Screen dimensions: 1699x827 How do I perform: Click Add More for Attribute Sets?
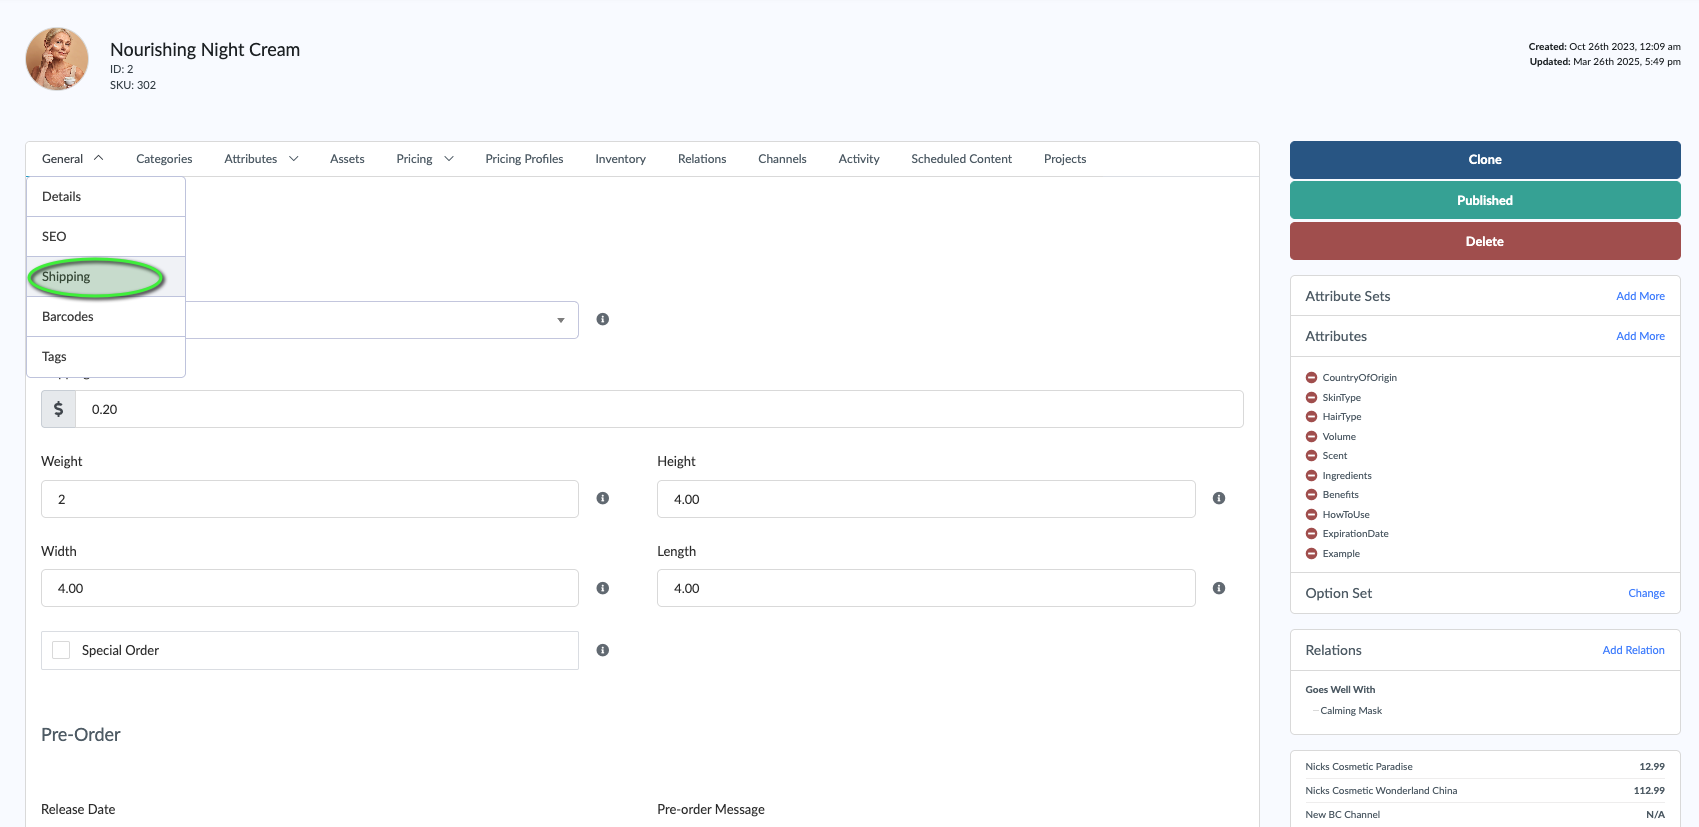click(x=1640, y=296)
